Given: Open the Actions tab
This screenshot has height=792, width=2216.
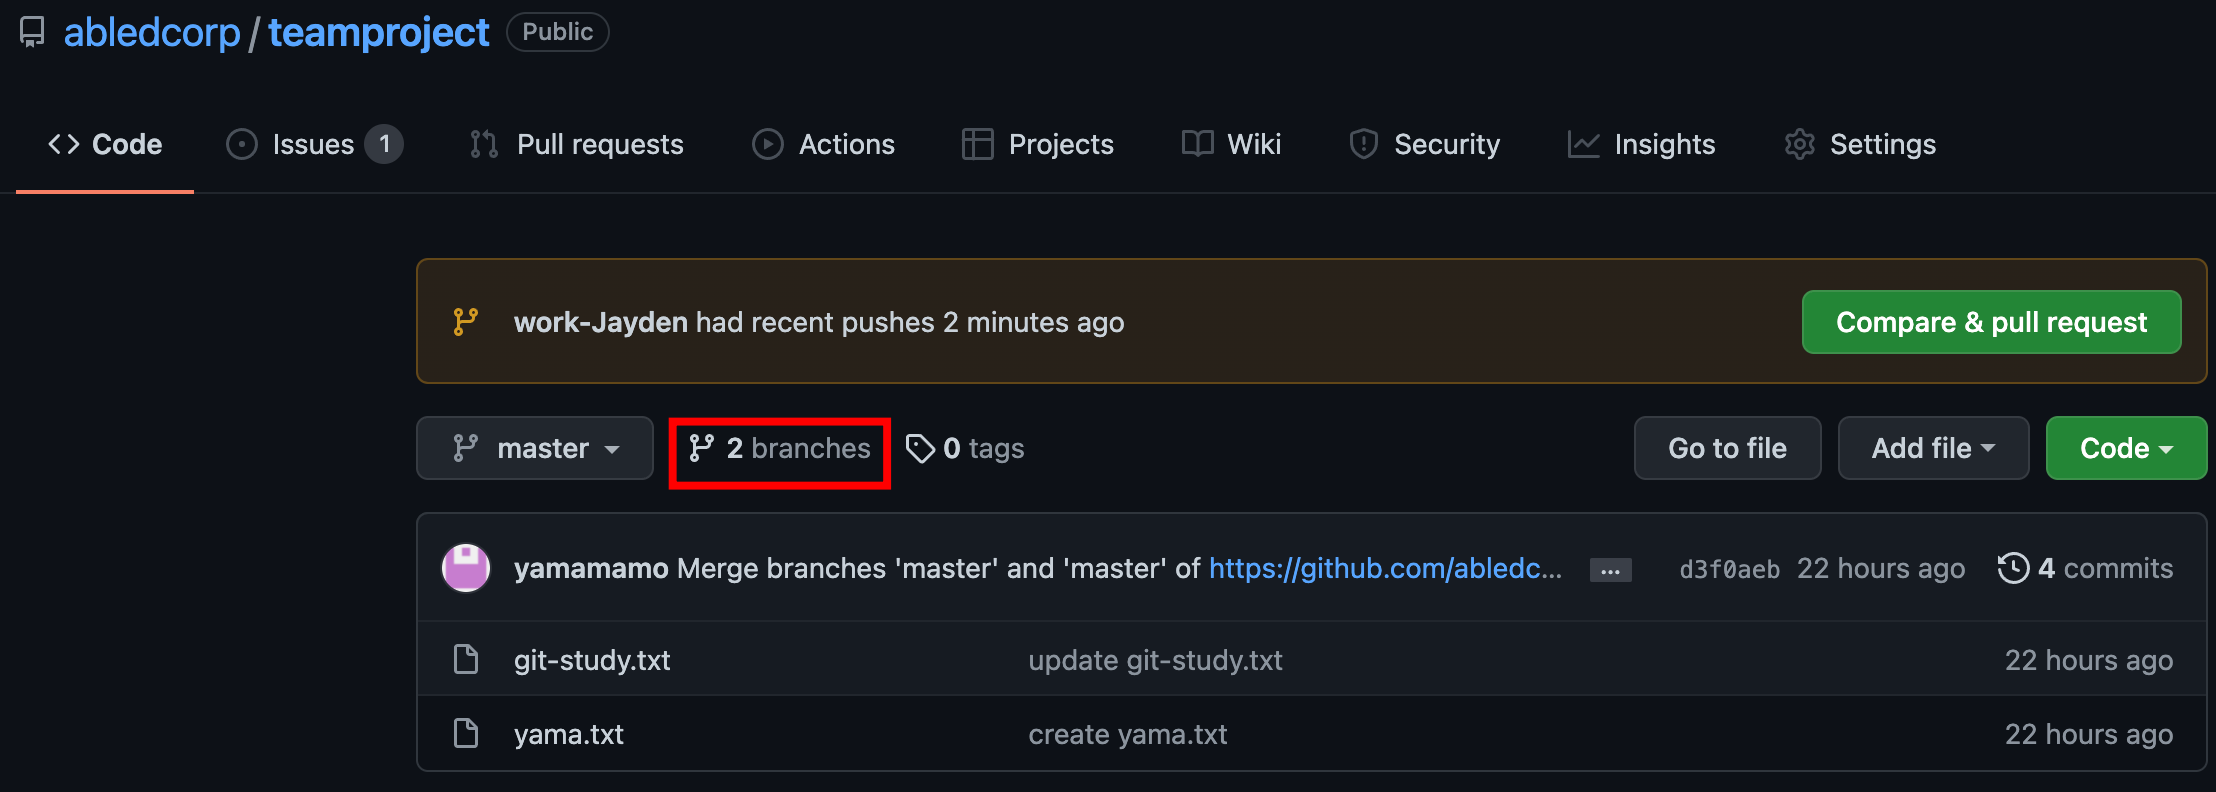Looking at the screenshot, I should point(823,144).
